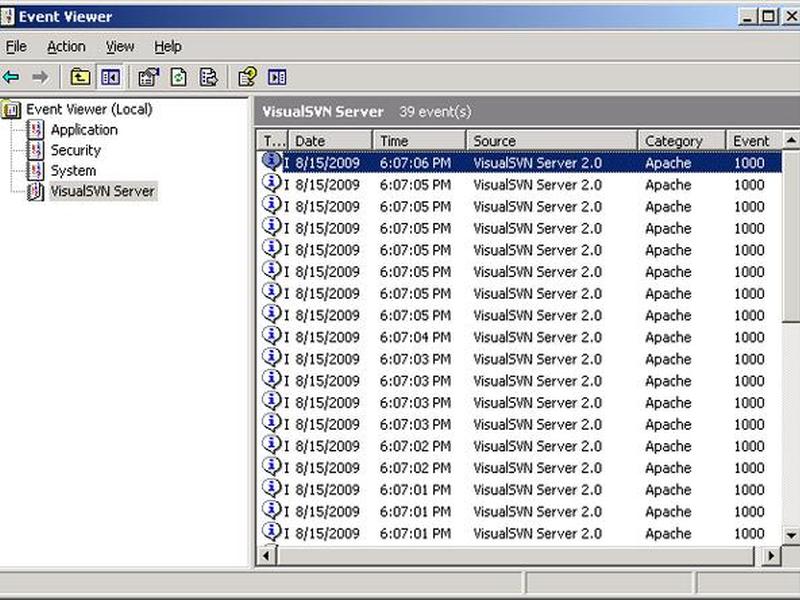Screen dimensions: 800x600
Task: Sort by the Type column header
Action: pos(273,140)
